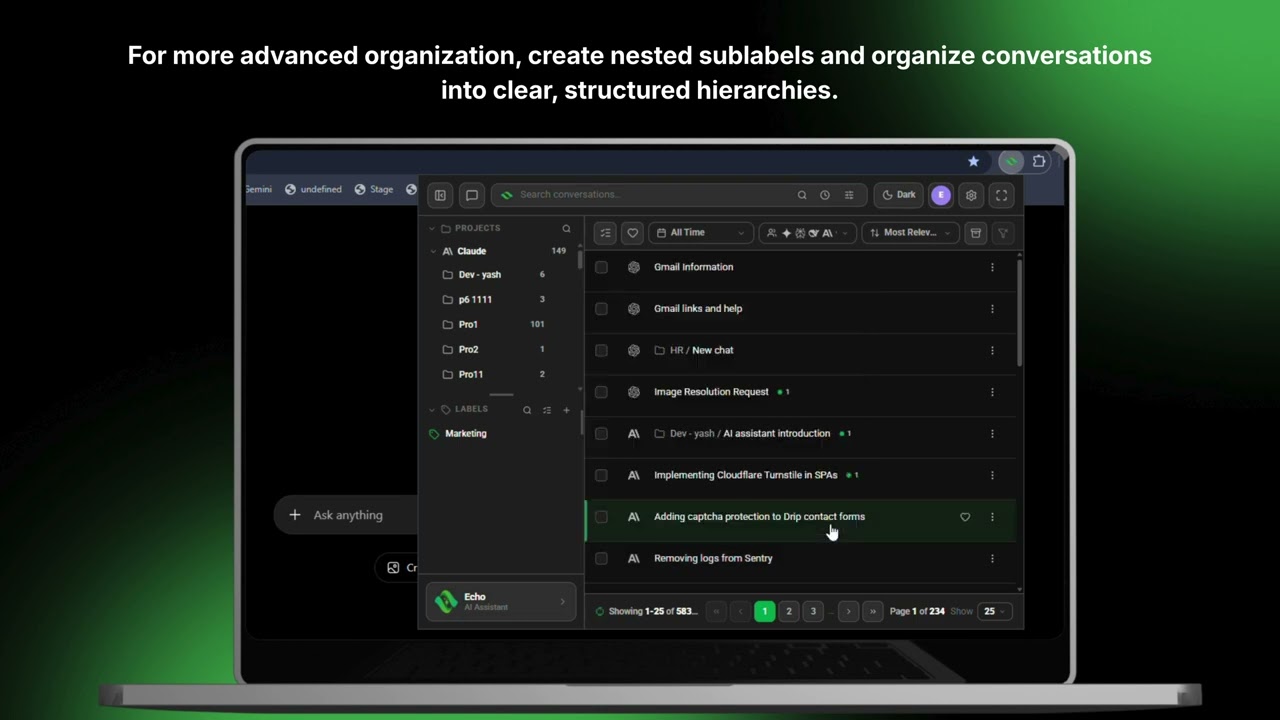Screen dimensions: 1280x720
Task: Open the archive box icon
Action: pyautogui.click(x=976, y=233)
